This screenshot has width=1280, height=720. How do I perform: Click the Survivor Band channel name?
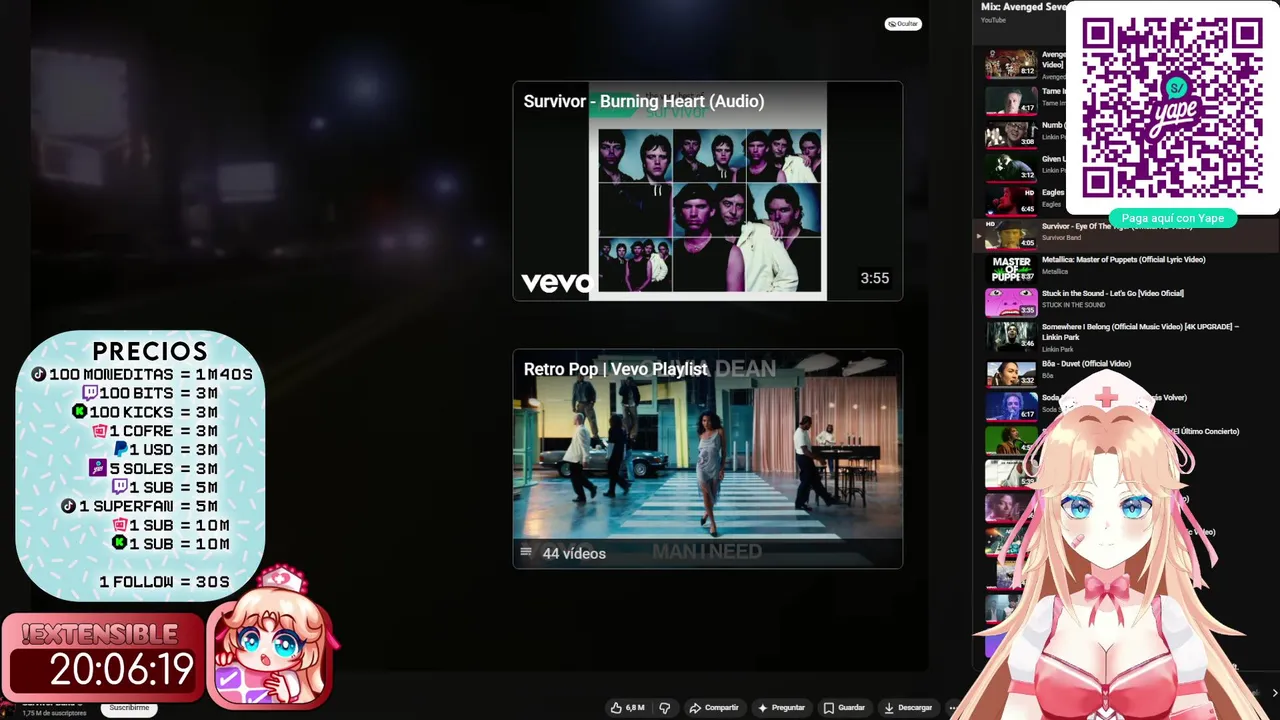1061,238
